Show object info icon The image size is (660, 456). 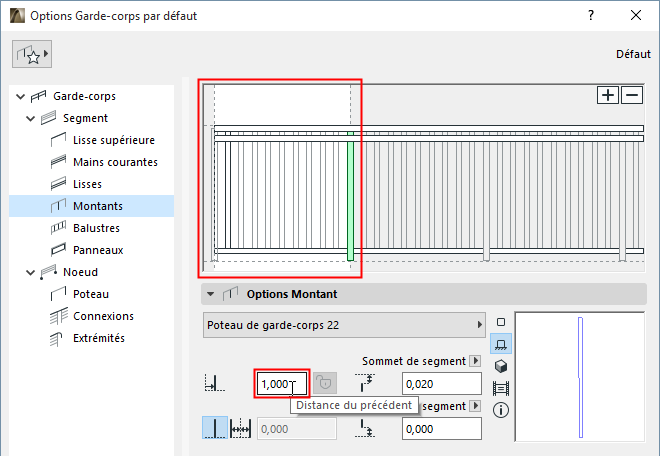[501, 410]
